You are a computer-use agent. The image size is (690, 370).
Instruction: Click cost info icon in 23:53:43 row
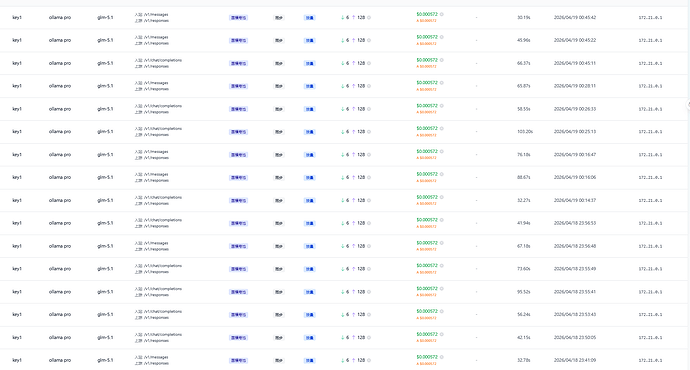click(x=441, y=311)
